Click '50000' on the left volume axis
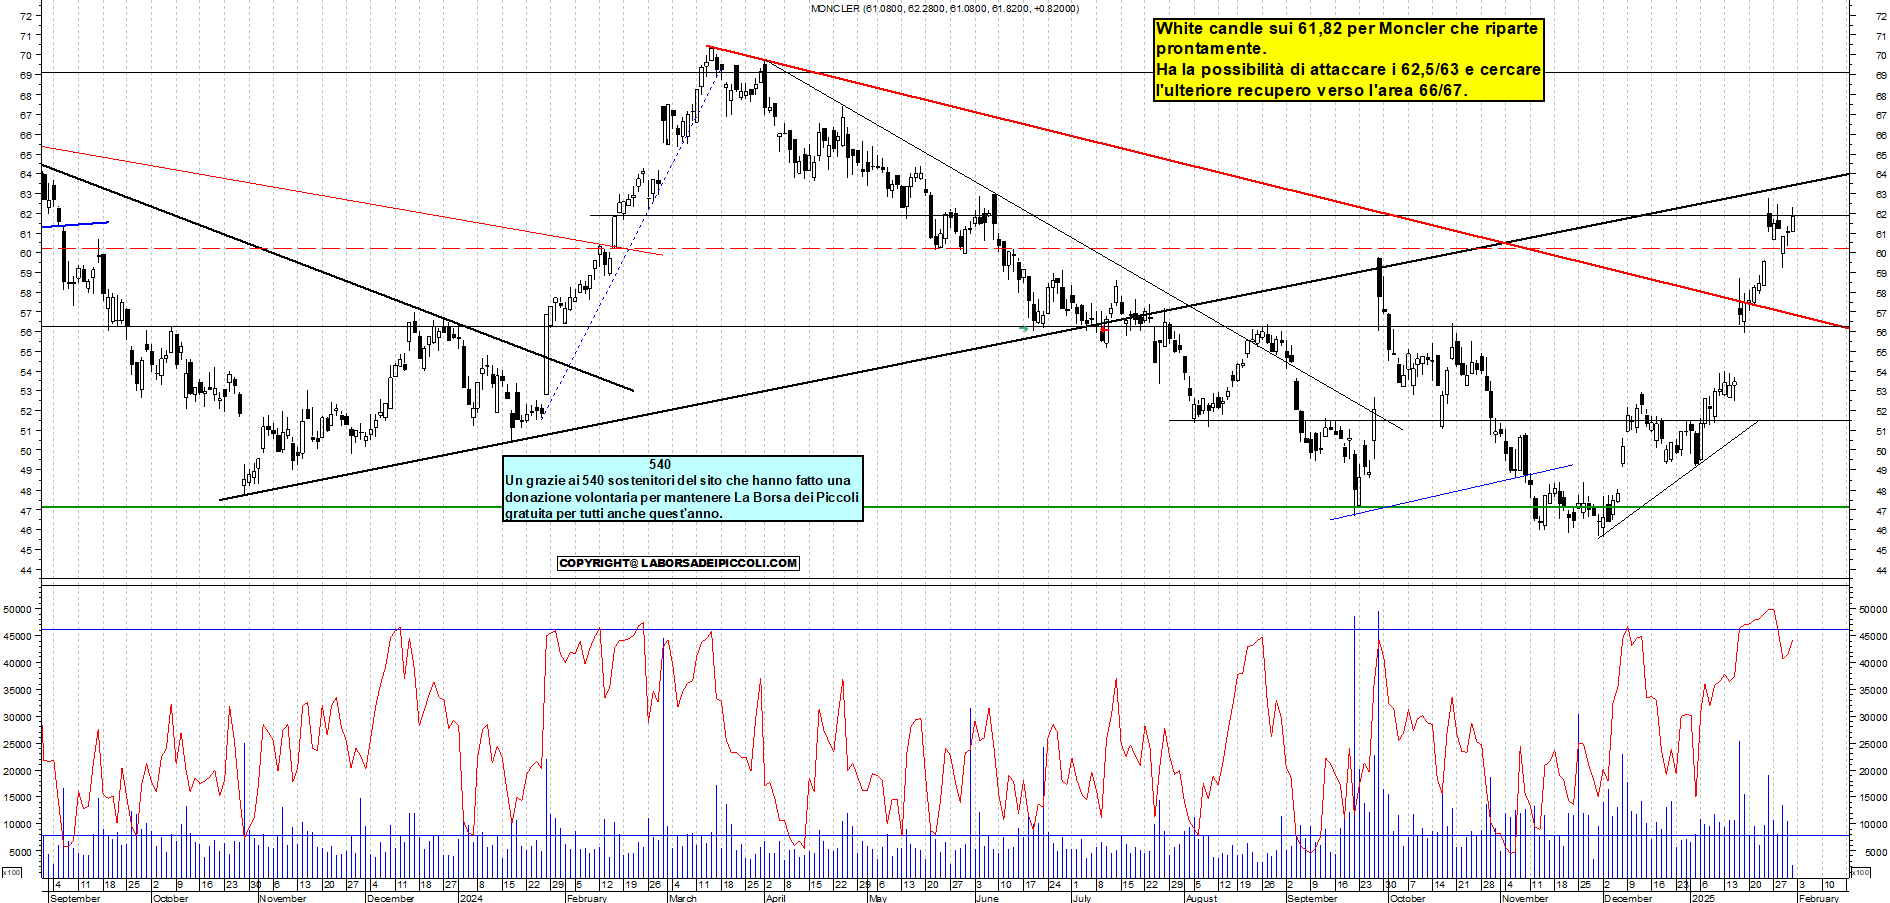This screenshot has height=903, width=1890. [20, 609]
